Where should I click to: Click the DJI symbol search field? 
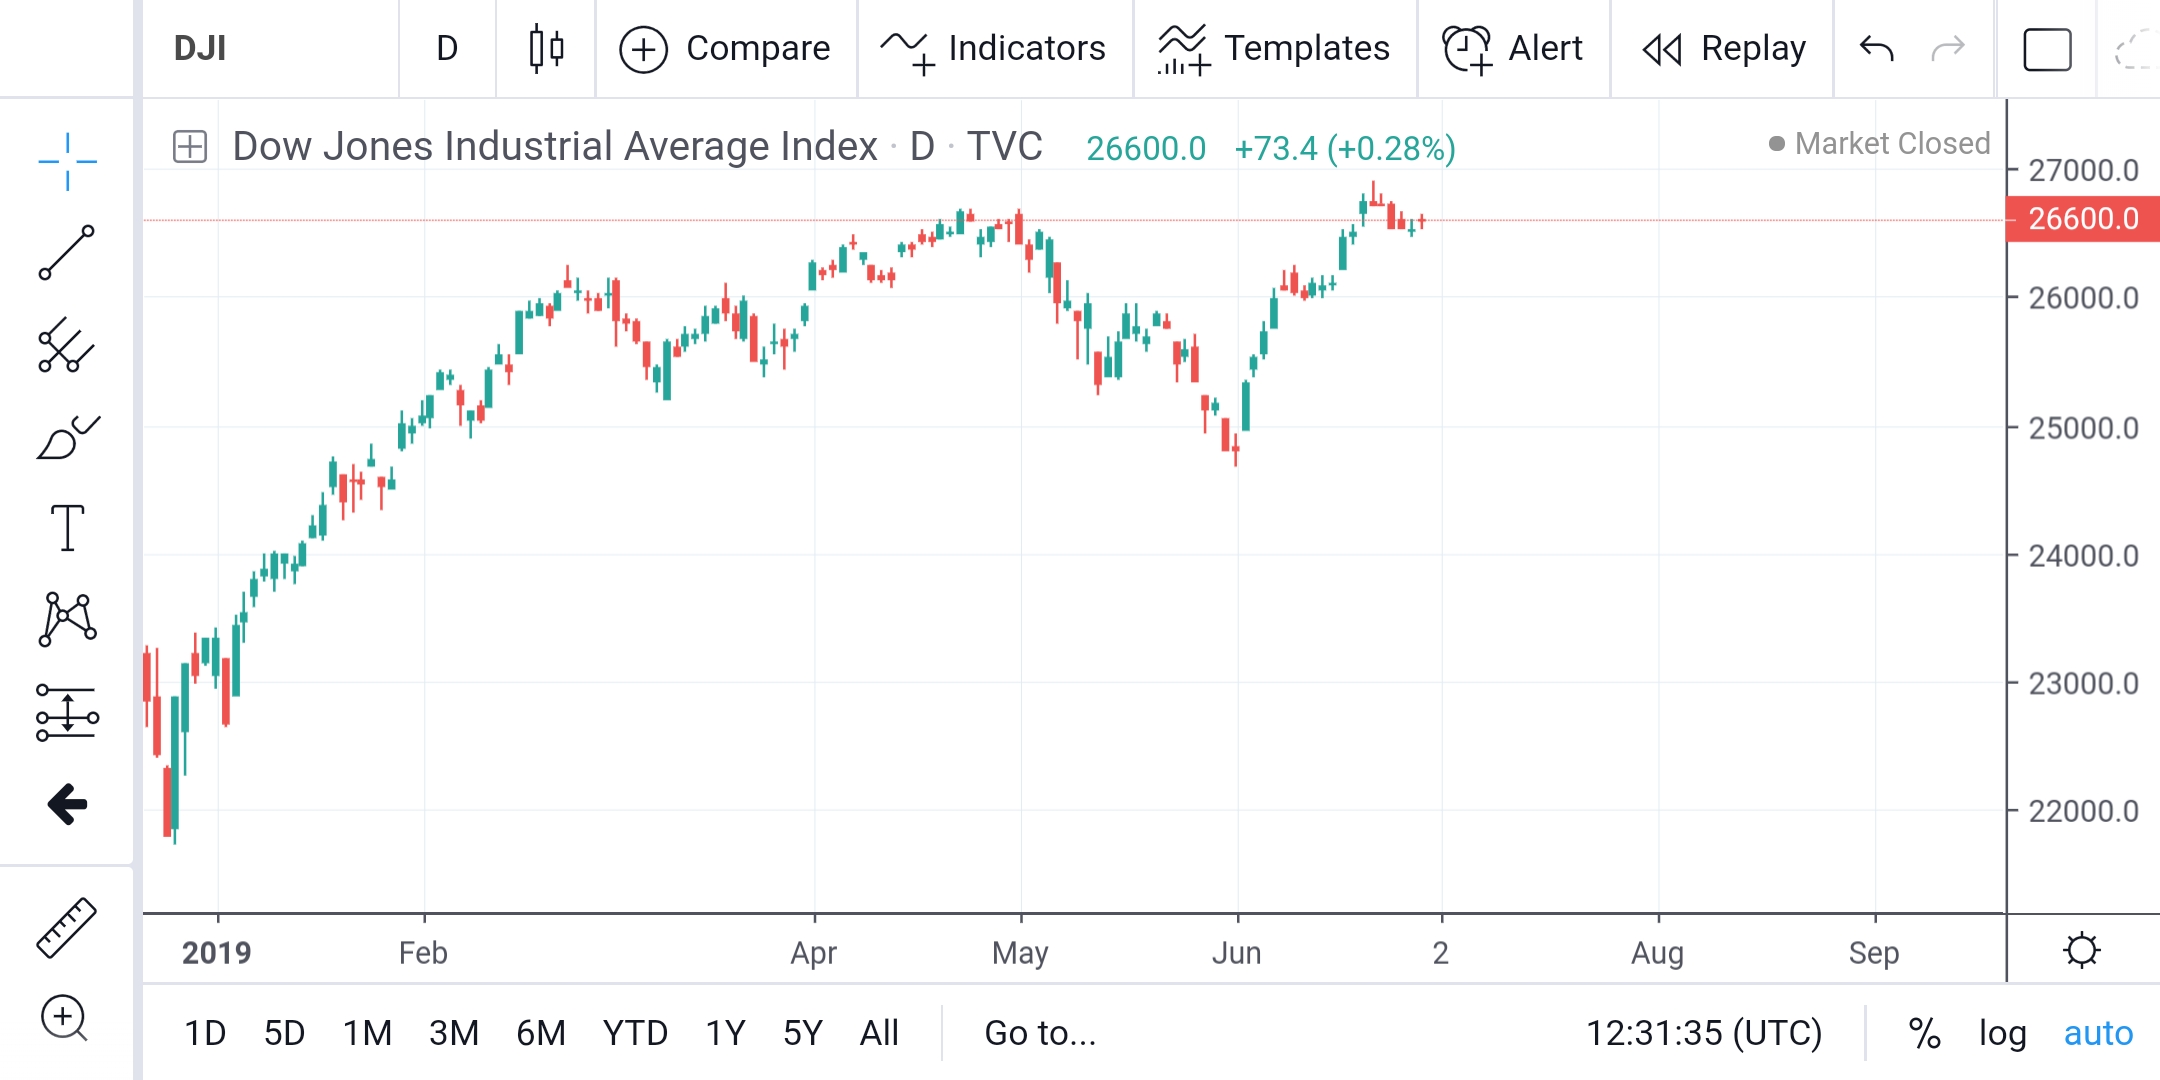click(x=200, y=48)
